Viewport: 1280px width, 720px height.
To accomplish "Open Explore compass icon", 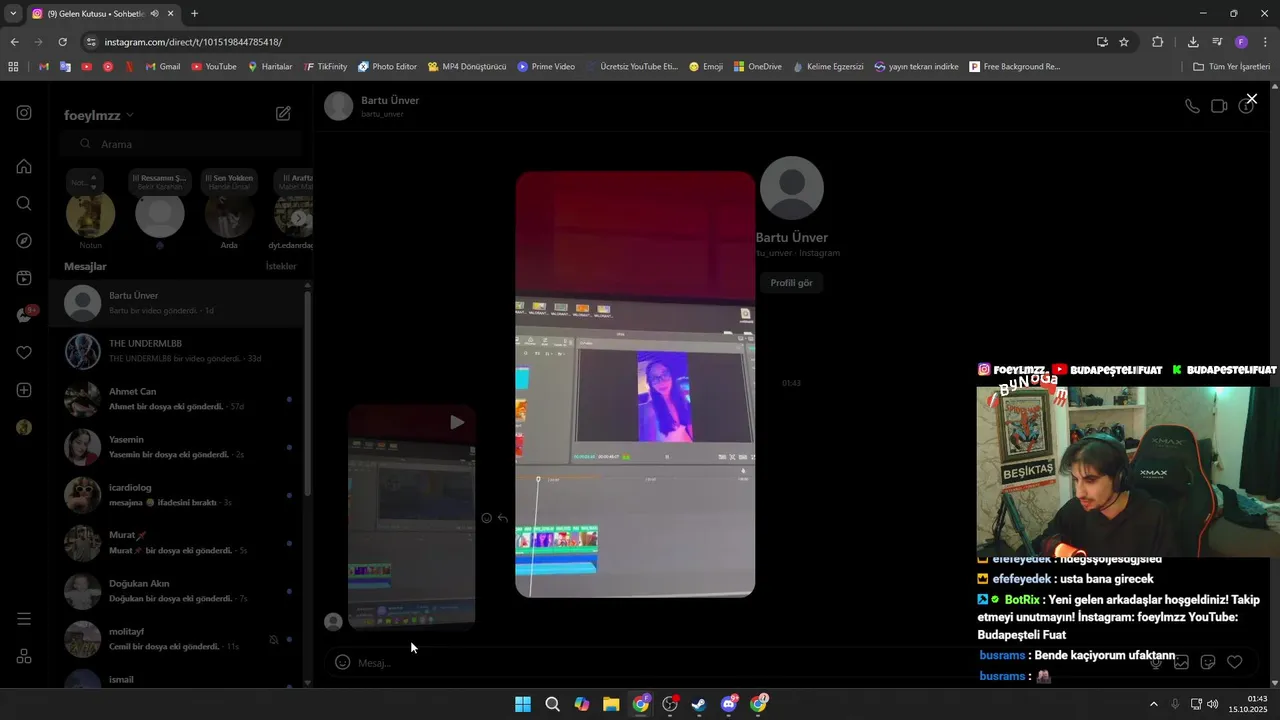I will click(24, 241).
